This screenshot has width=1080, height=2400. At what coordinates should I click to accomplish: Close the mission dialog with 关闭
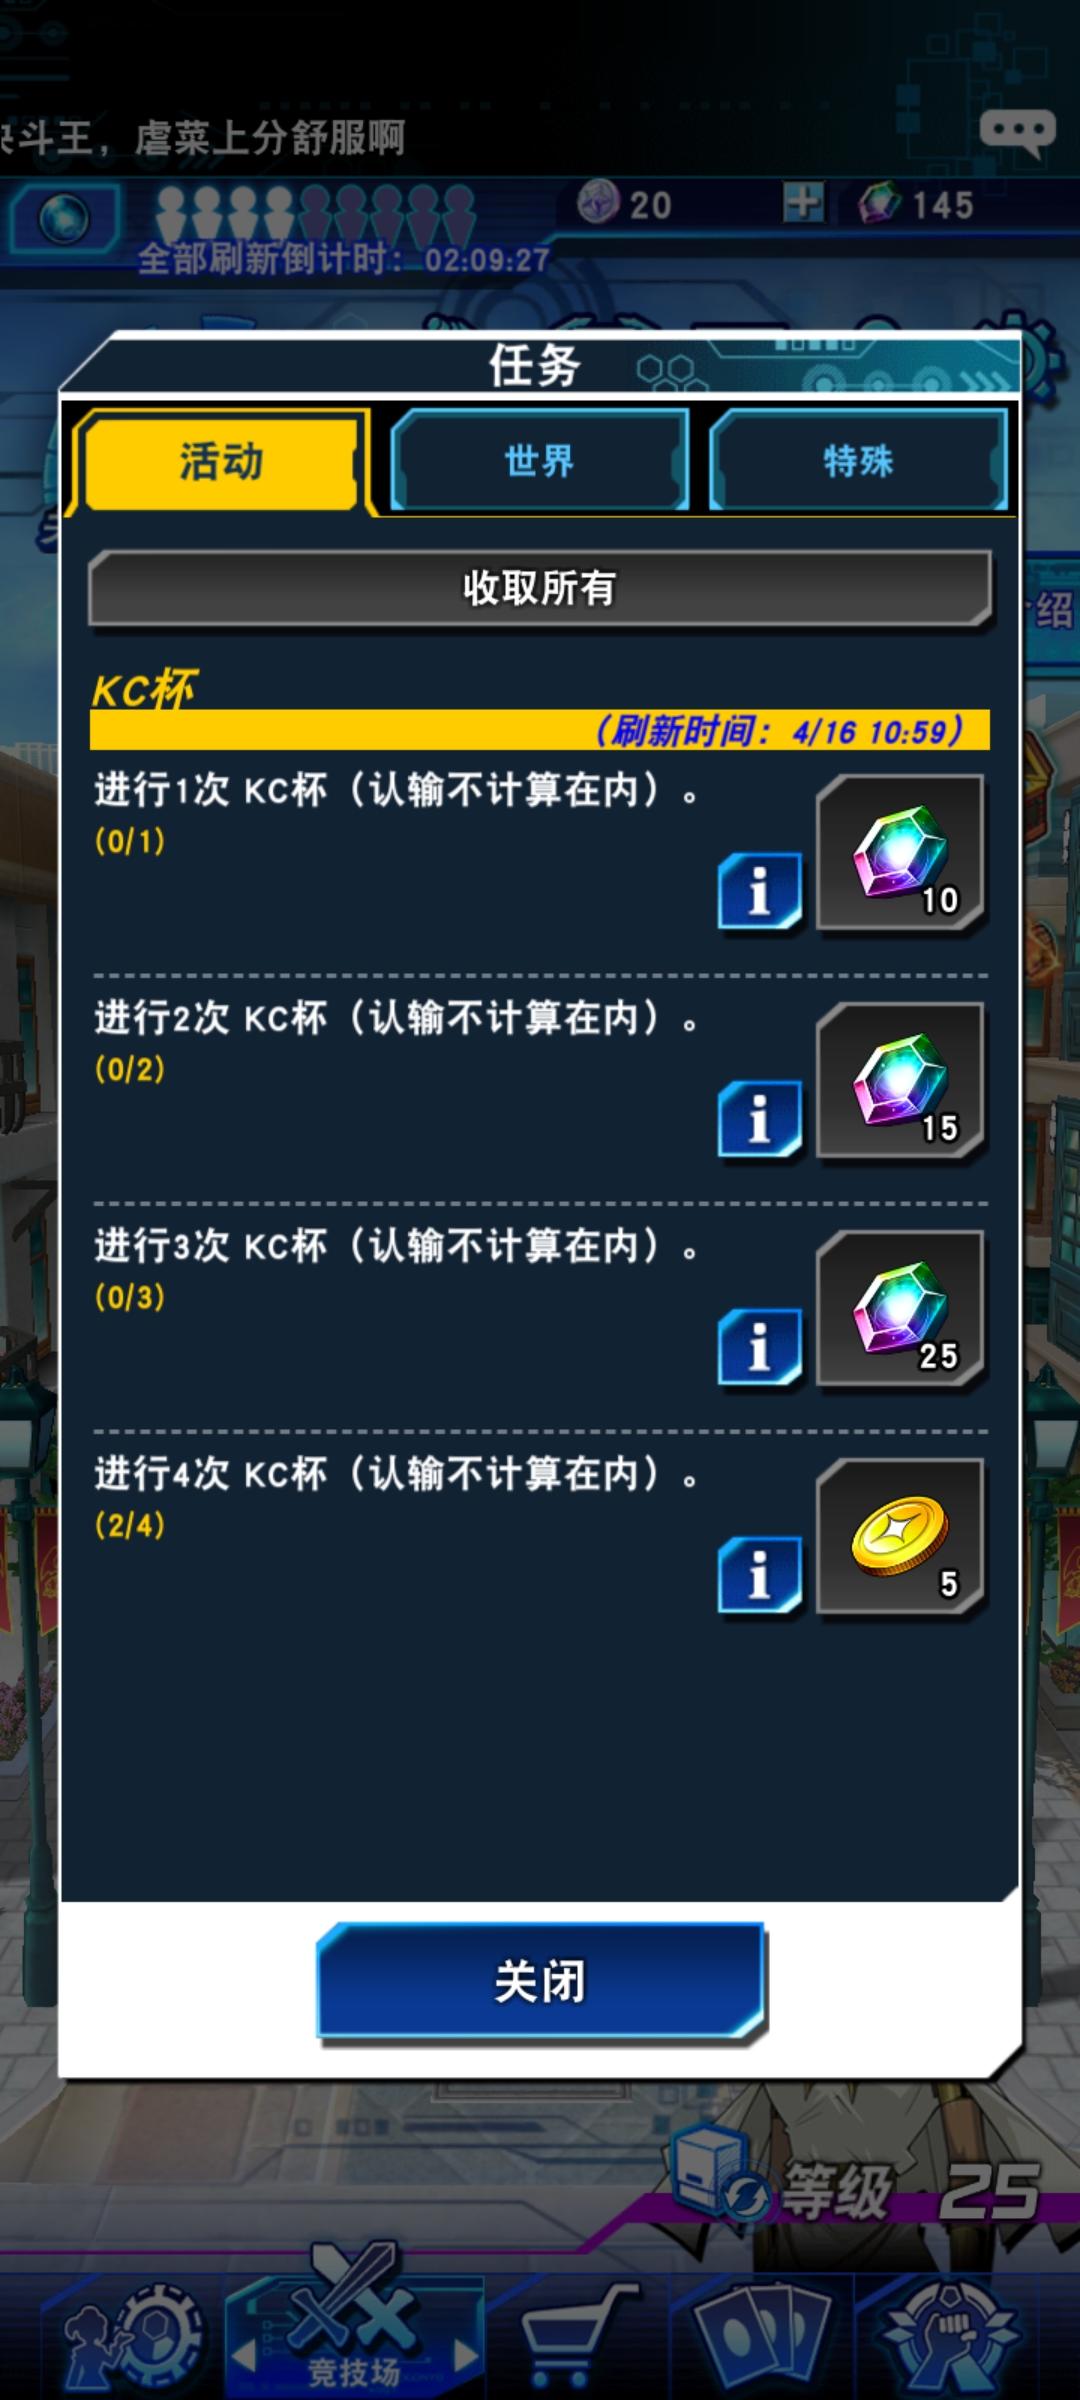(541, 1981)
